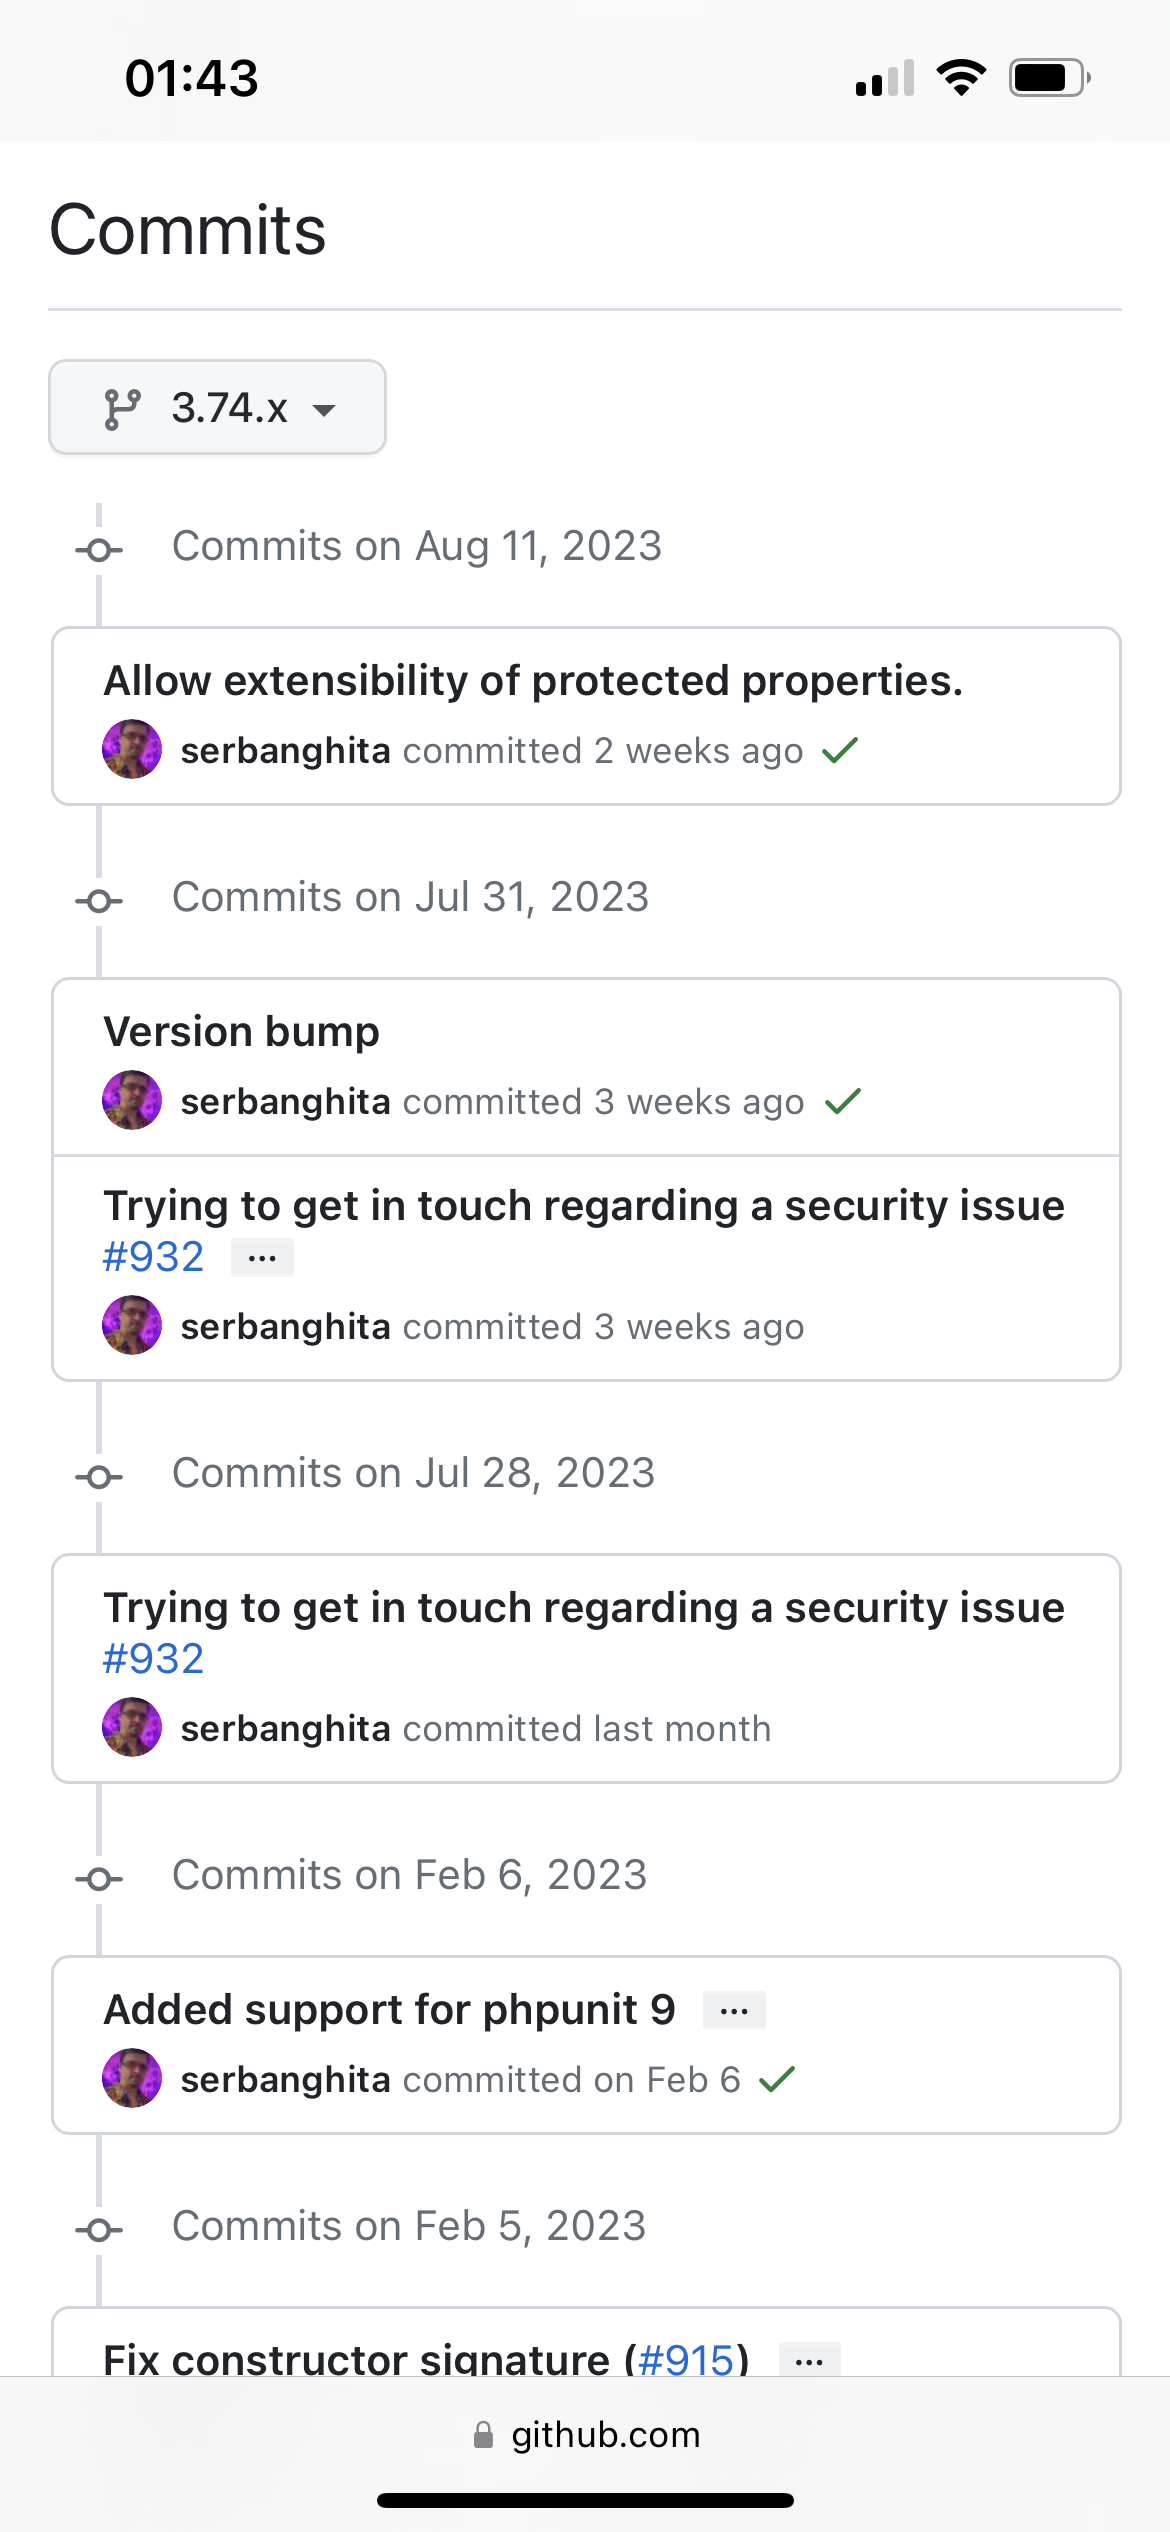Screen dimensions: 1170x2532
Task: Open the 3.74.x branch selector dropdown
Action: [218, 408]
